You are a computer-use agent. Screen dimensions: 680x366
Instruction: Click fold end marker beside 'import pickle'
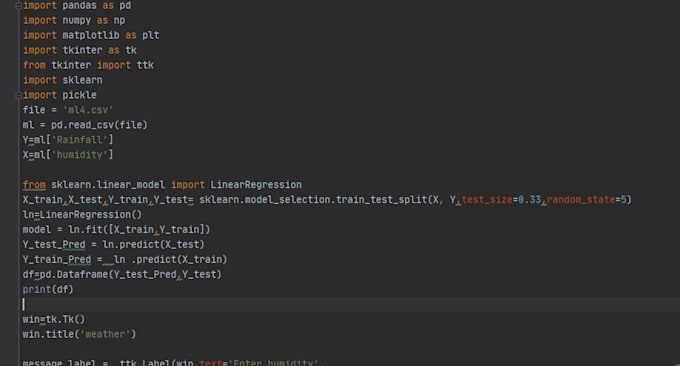(x=18, y=95)
